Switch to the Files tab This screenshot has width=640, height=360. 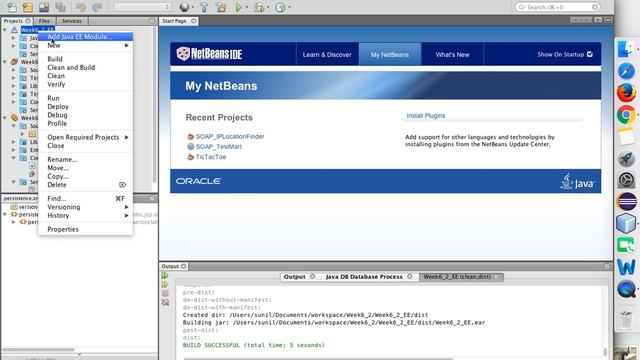coord(44,21)
